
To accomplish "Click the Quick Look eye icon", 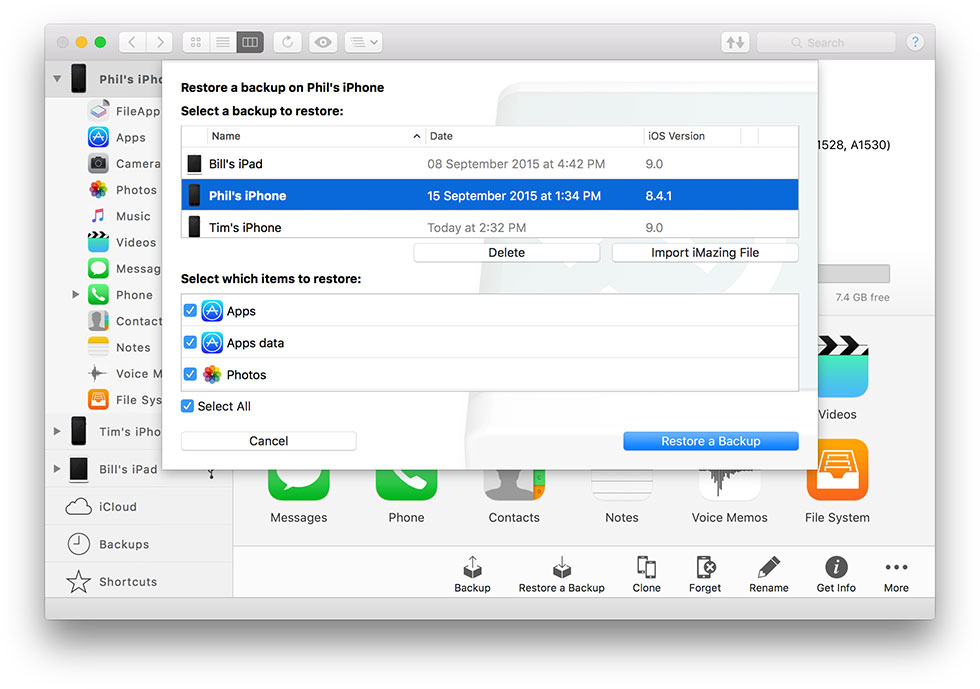I will coord(322,42).
